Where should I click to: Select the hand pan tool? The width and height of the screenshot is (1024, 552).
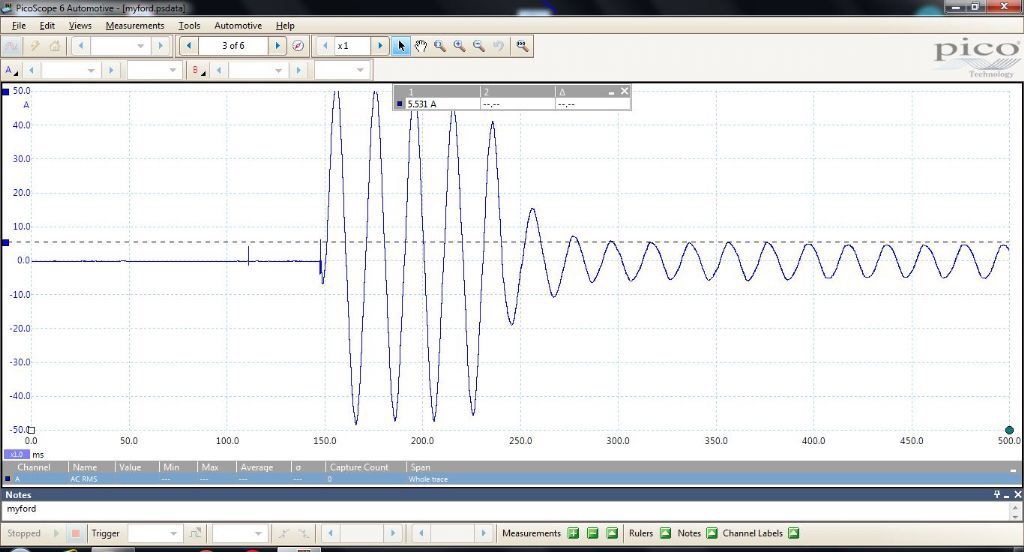[x=421, y=46]
